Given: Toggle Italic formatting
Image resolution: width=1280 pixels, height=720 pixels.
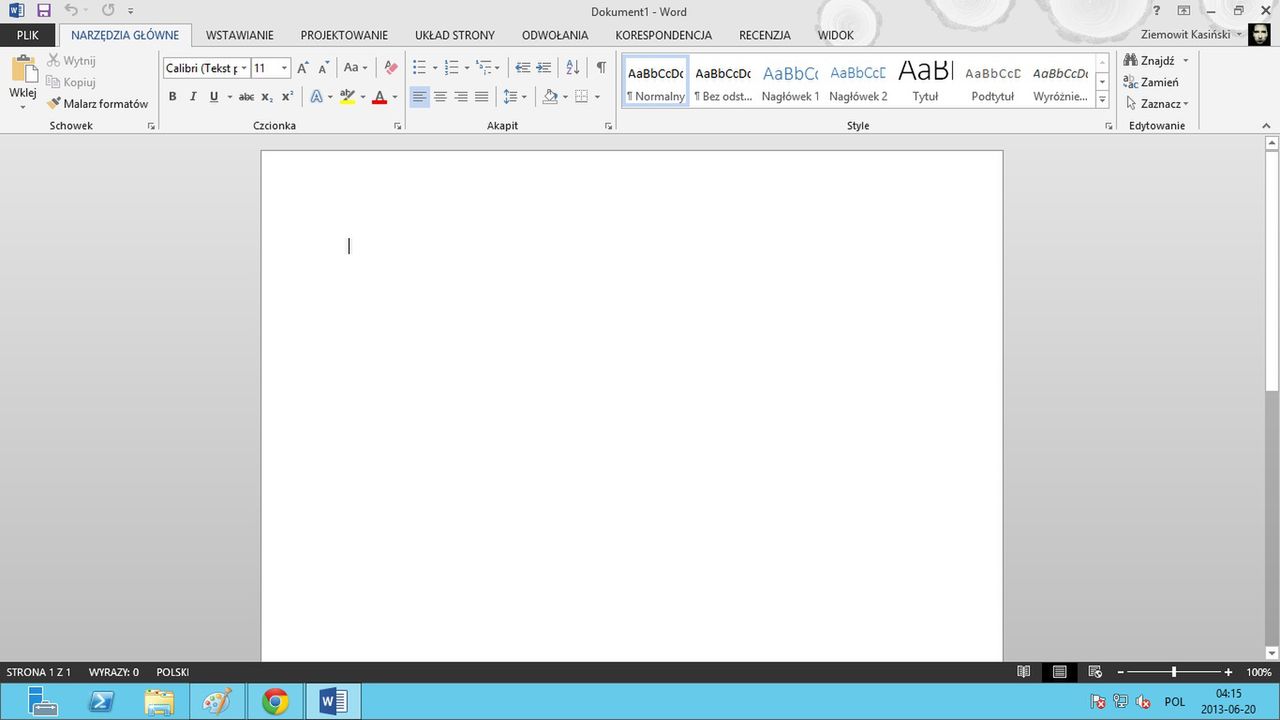Looking at the screenshot, I should pyautogui.click(x=193, y=97).
